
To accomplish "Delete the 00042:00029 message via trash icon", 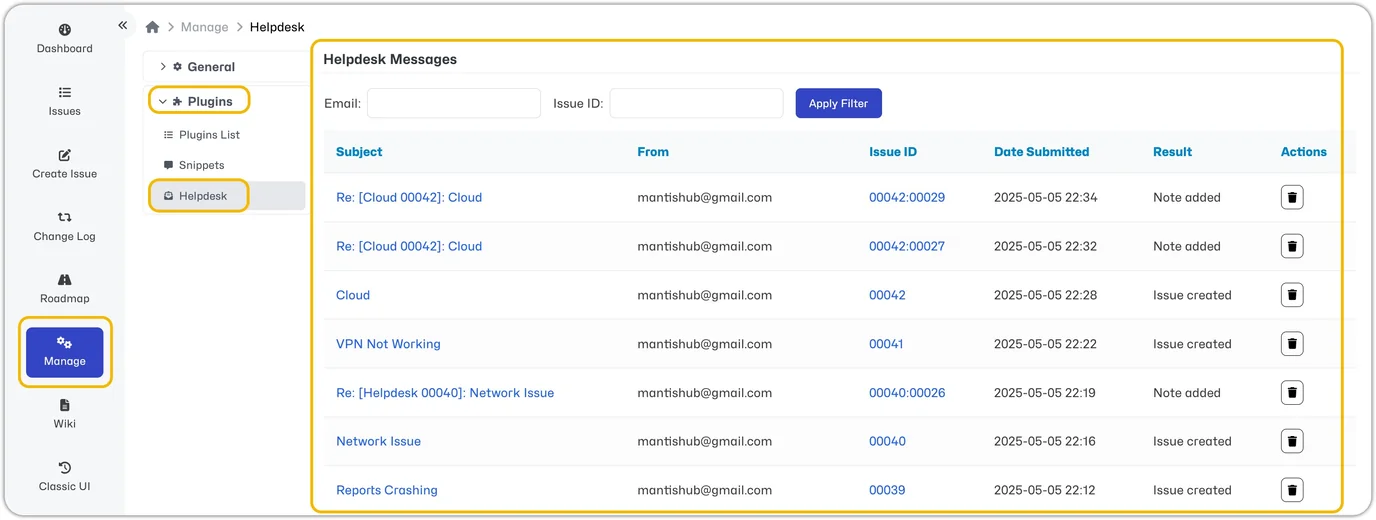I will point(1292,197).
